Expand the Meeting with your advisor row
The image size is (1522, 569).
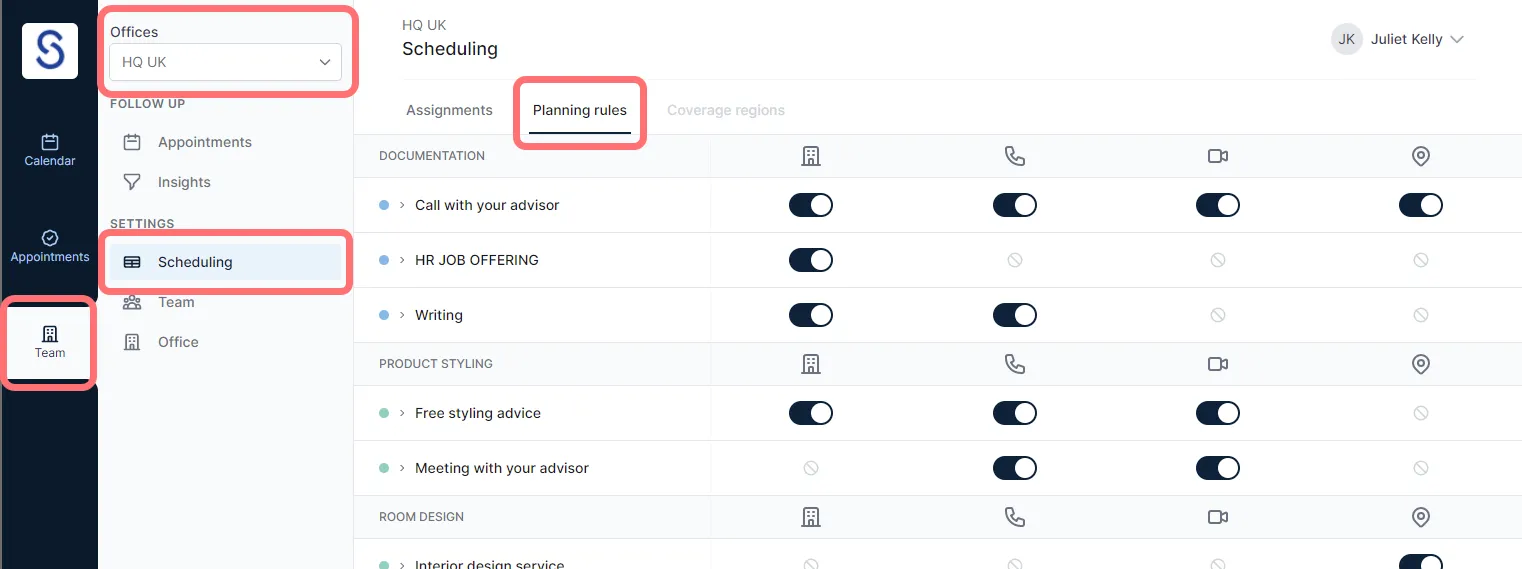402,468
